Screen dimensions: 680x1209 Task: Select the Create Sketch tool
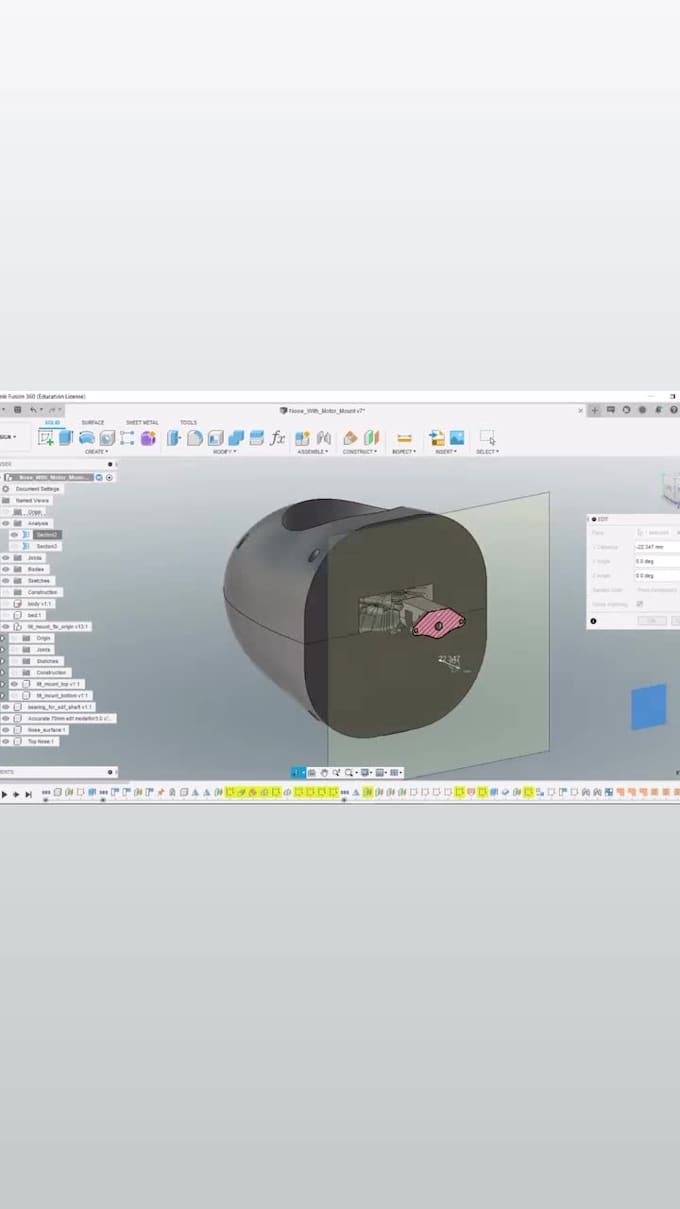[46, 437]
